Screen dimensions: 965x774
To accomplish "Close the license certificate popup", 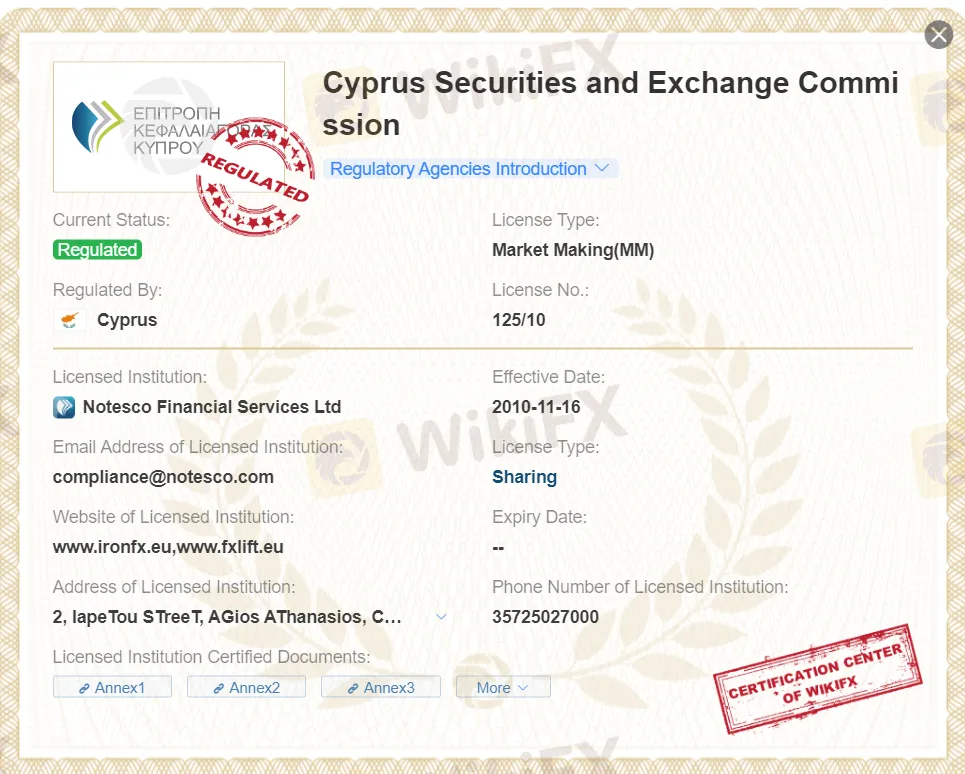I will tap(939, 34).
